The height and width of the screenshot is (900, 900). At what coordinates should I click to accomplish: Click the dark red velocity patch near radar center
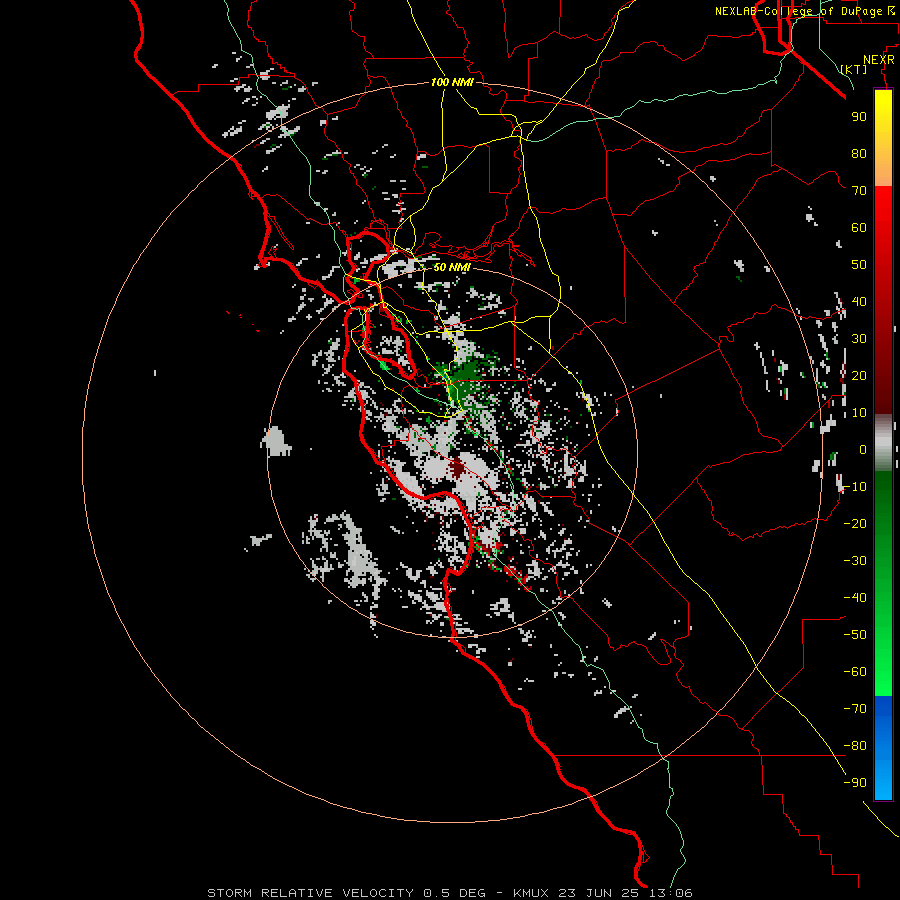tap(457, 468)
